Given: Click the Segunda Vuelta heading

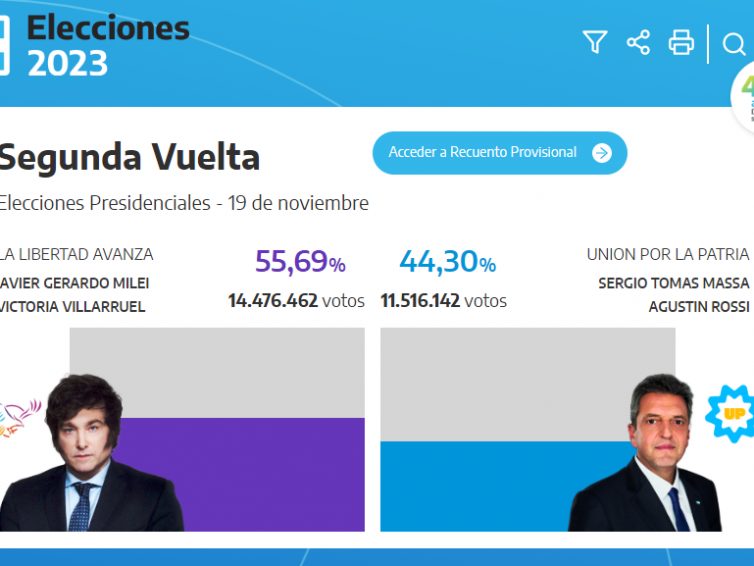Looking at the screenshot, I should [129, 157].
